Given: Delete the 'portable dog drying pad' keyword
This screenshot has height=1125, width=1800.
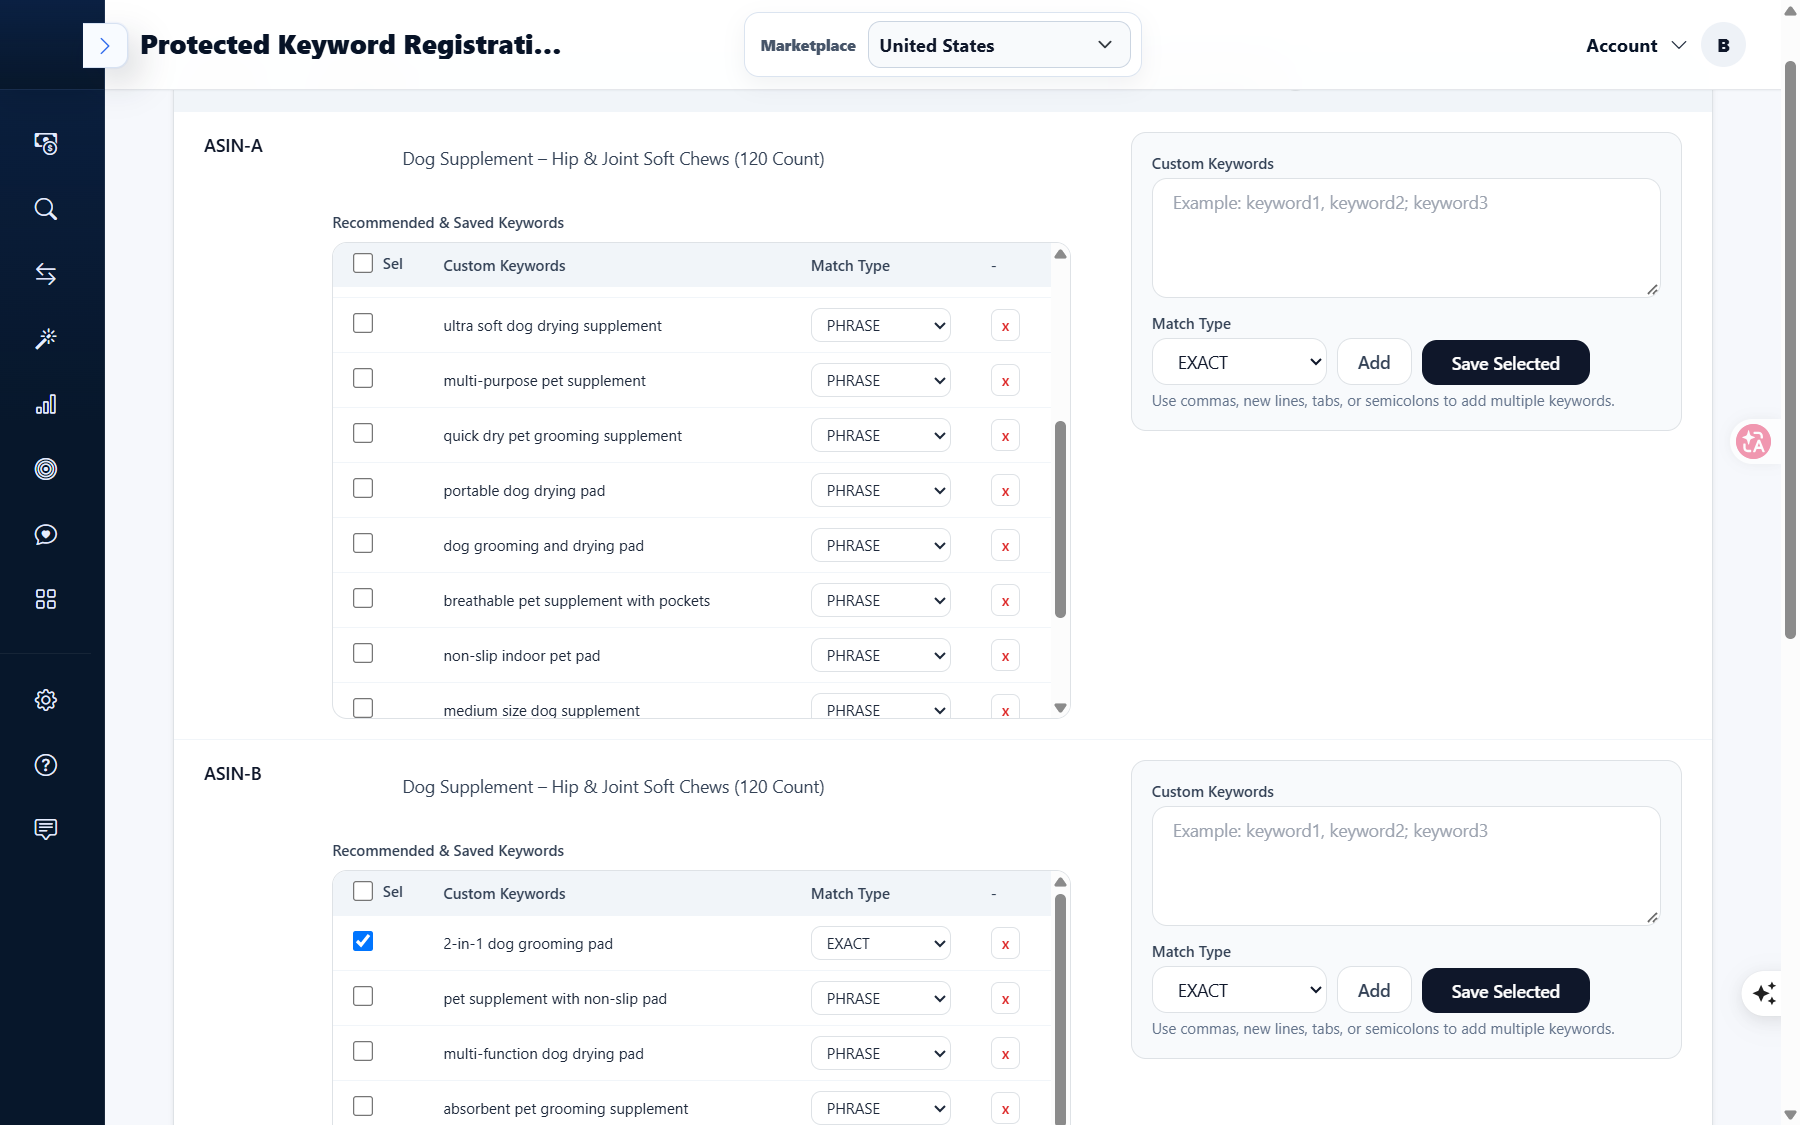Looking at the screenshot, I should pos(1005,491).
